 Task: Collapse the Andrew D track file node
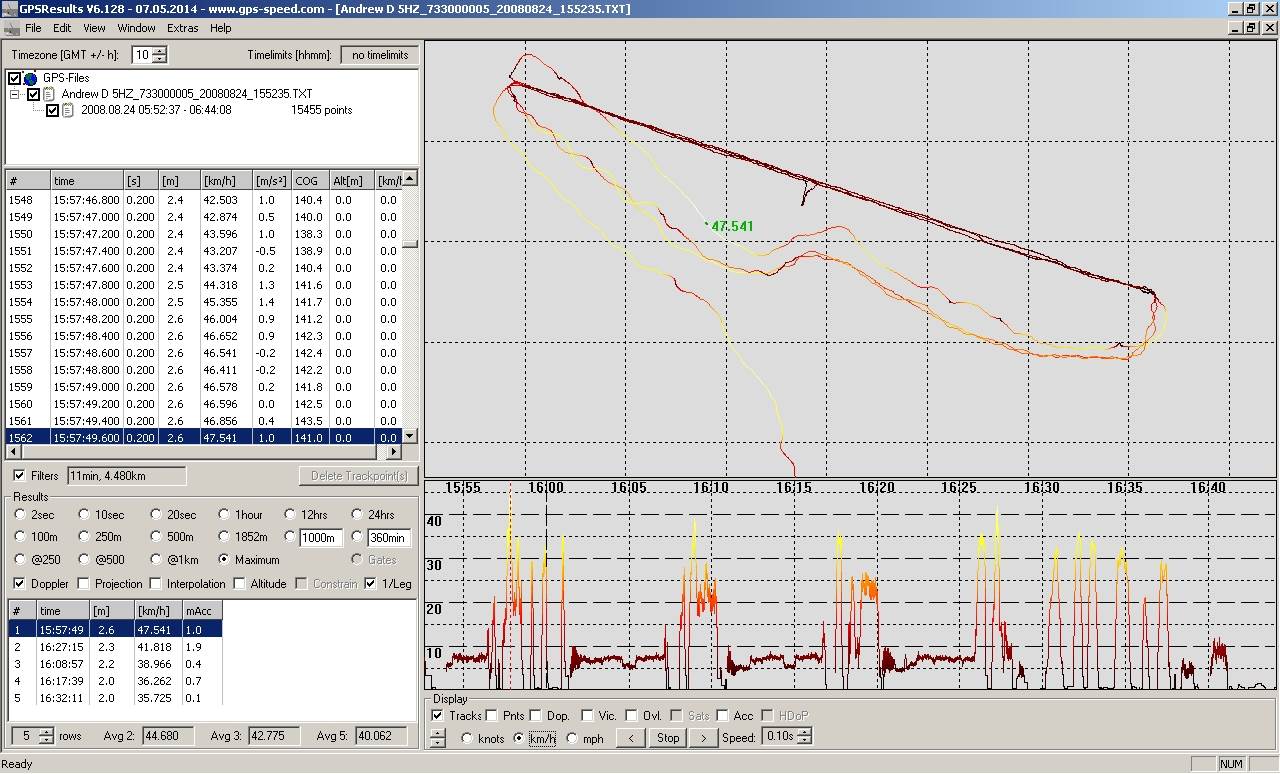15,94
